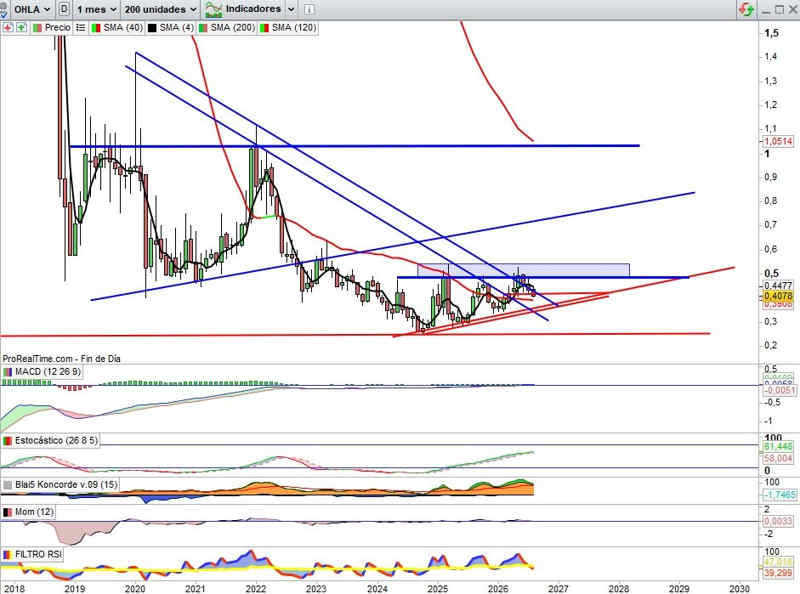Viewport: 800px width, 594px height.
Task: Click the 2028 label on time axis
Action: 619,589
